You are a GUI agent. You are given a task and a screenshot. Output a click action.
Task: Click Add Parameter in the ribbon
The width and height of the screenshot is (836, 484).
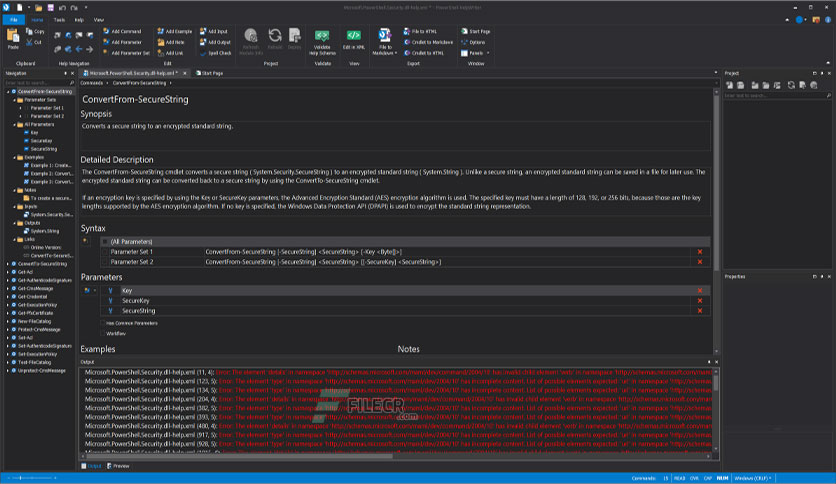(122, 42)
